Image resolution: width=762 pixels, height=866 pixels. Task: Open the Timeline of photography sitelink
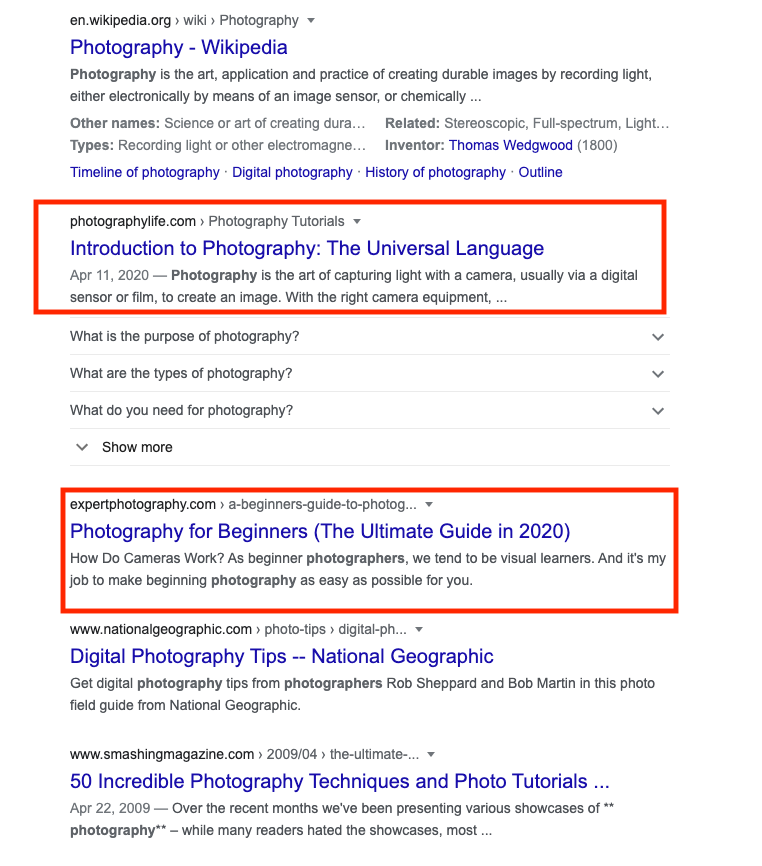145,172
